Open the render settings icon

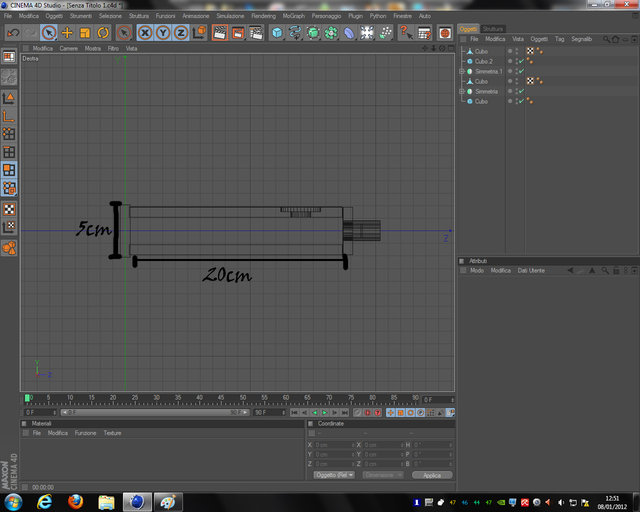(x=256, y=33)
